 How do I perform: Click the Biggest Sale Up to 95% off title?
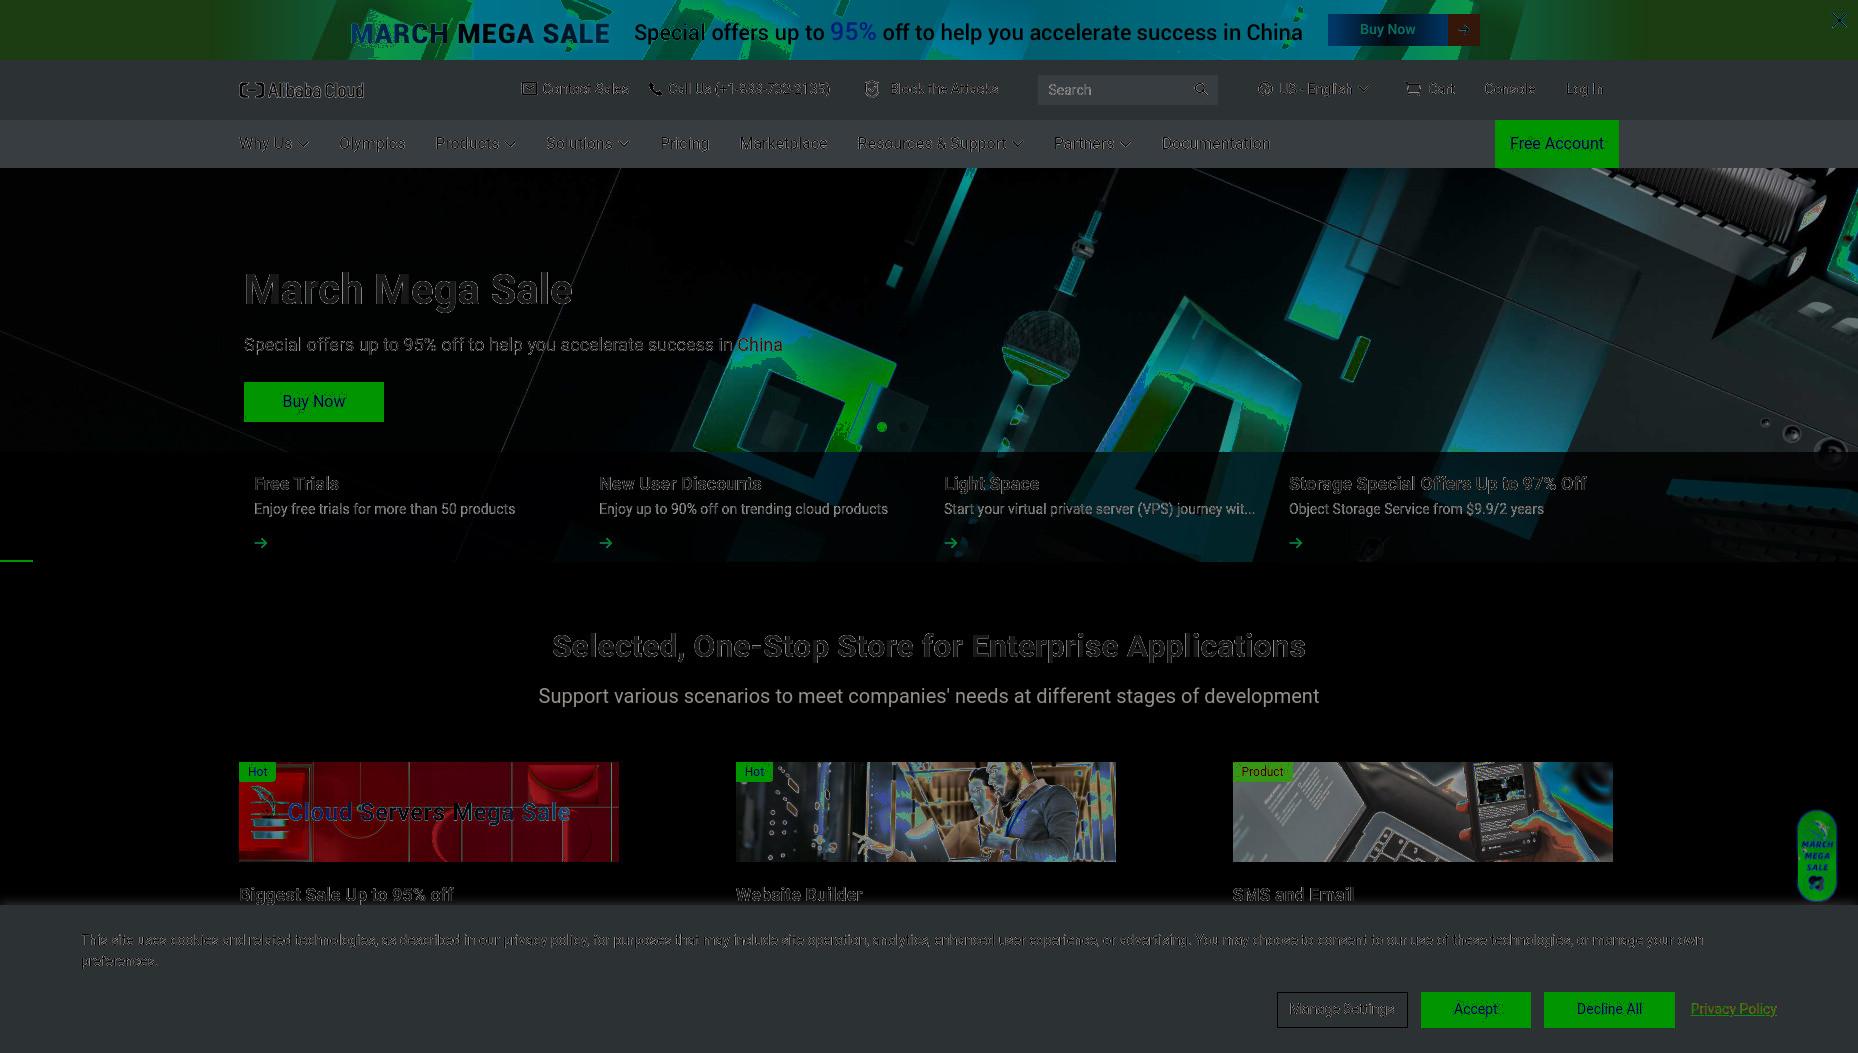pos(346,895)
